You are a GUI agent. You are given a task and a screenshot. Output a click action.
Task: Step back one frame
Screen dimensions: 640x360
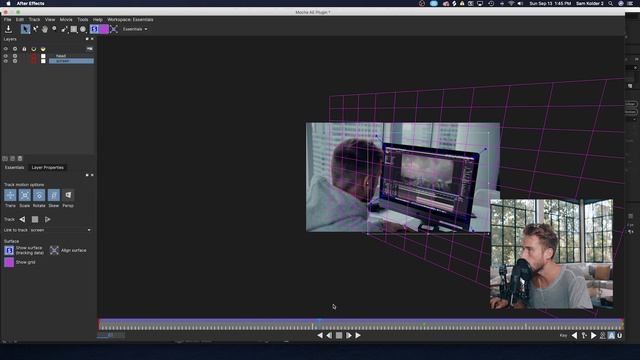[329, 336]
